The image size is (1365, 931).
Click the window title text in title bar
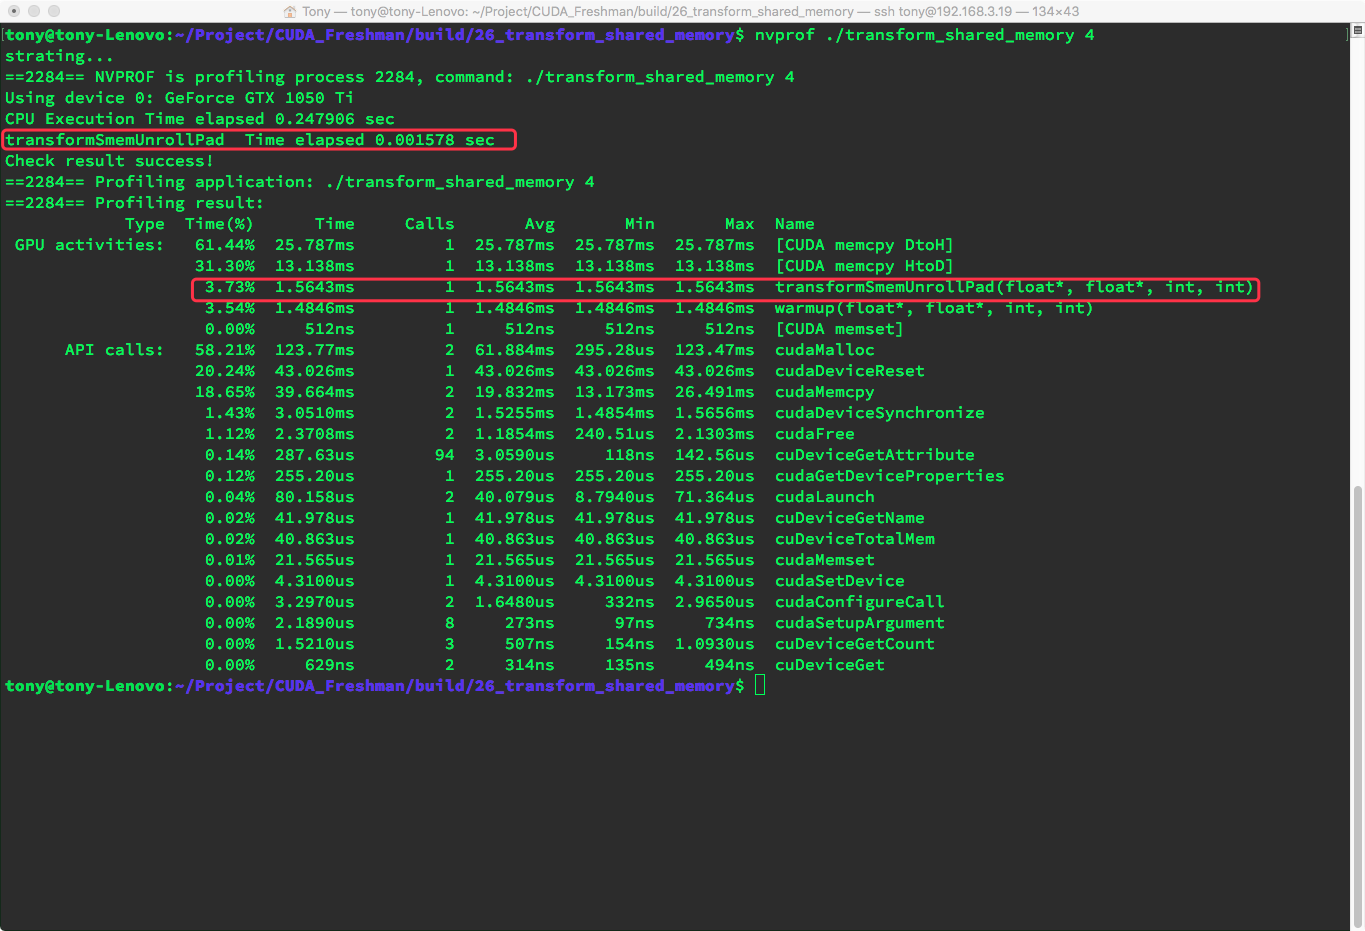(682, 11)
